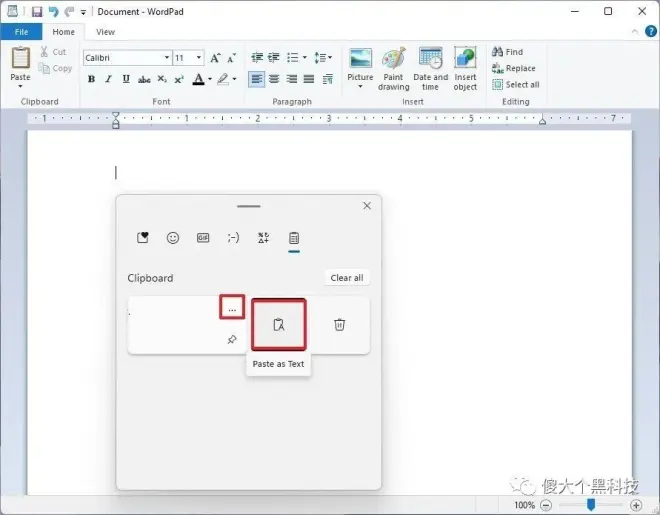
Task: Apply the text highlight color
Action: tap(223, 79)
